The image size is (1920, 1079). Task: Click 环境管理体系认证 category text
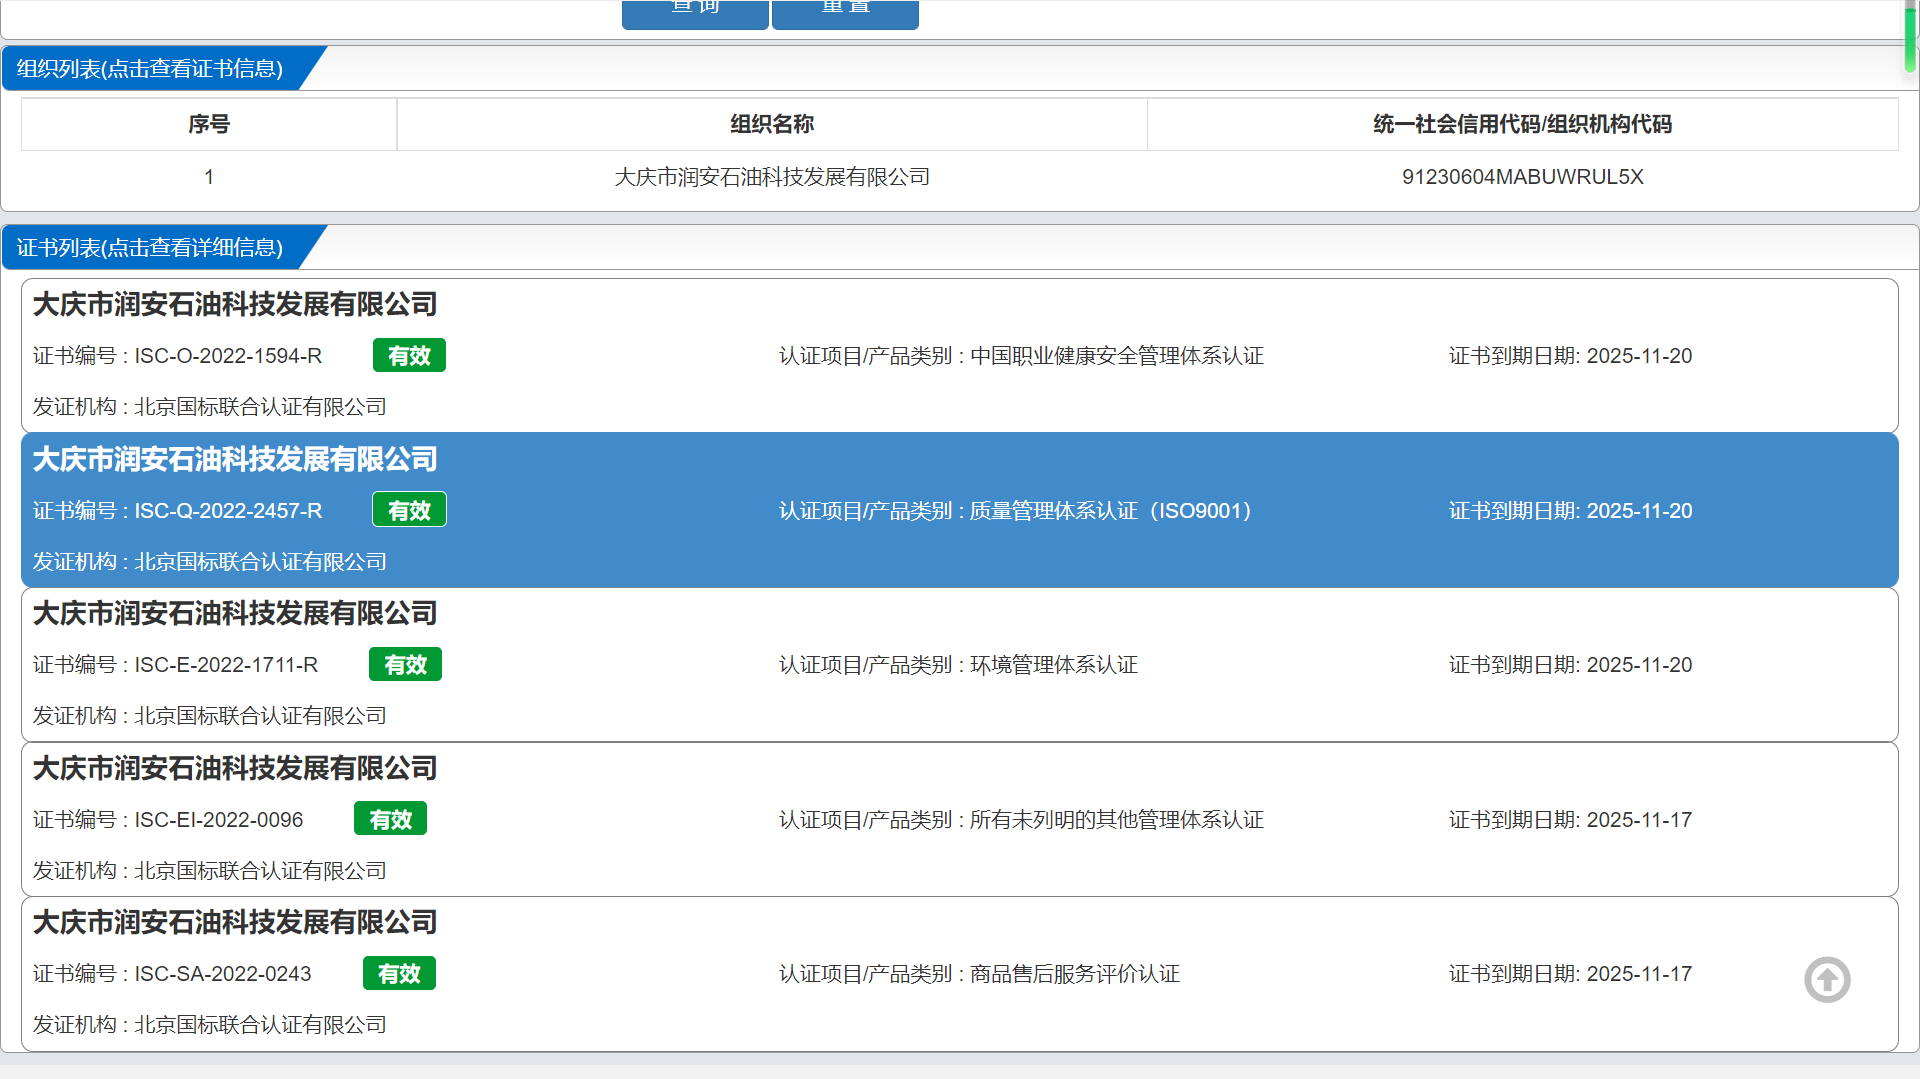coord(1054,665)
